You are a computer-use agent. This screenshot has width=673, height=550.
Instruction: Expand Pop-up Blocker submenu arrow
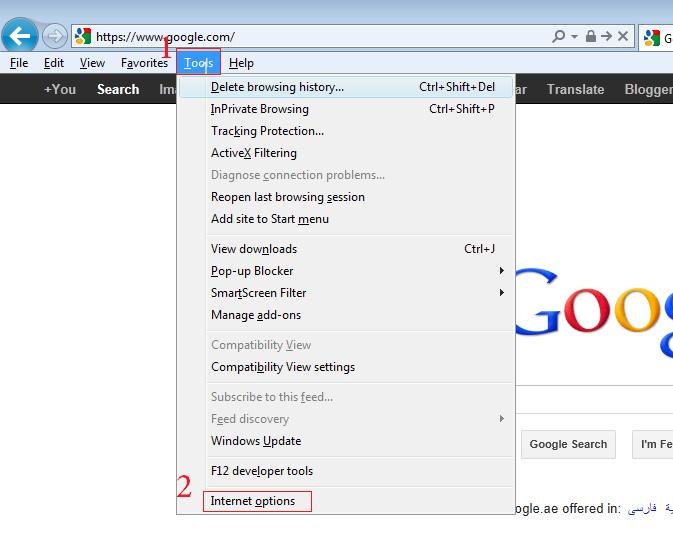coord(501,270)
